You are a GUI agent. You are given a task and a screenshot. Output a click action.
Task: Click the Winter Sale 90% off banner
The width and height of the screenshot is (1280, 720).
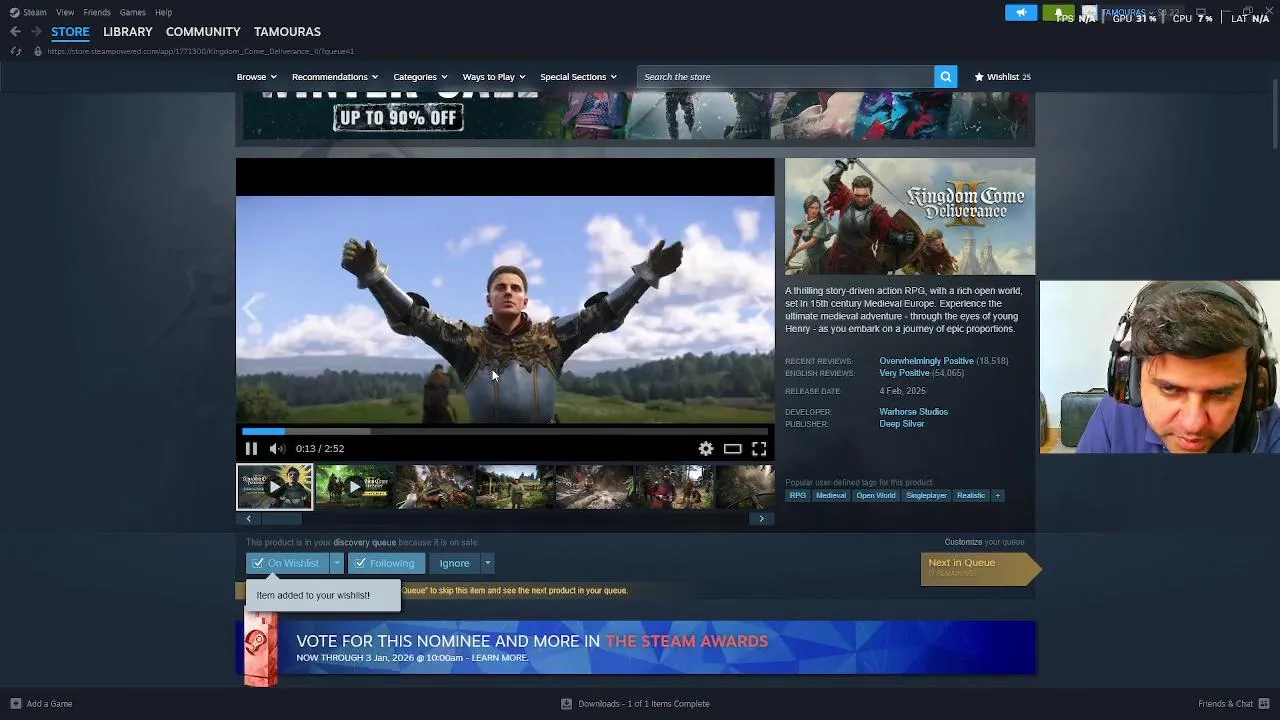[x=635, y=118]
